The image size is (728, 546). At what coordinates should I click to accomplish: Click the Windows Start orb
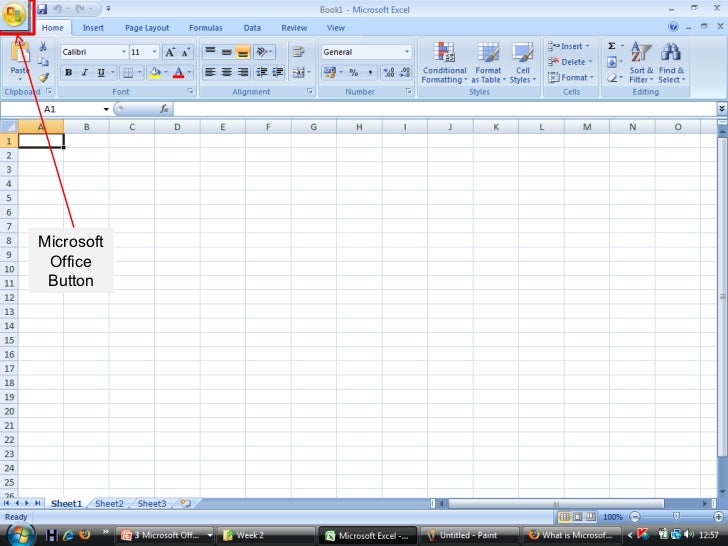pos(19,534)
